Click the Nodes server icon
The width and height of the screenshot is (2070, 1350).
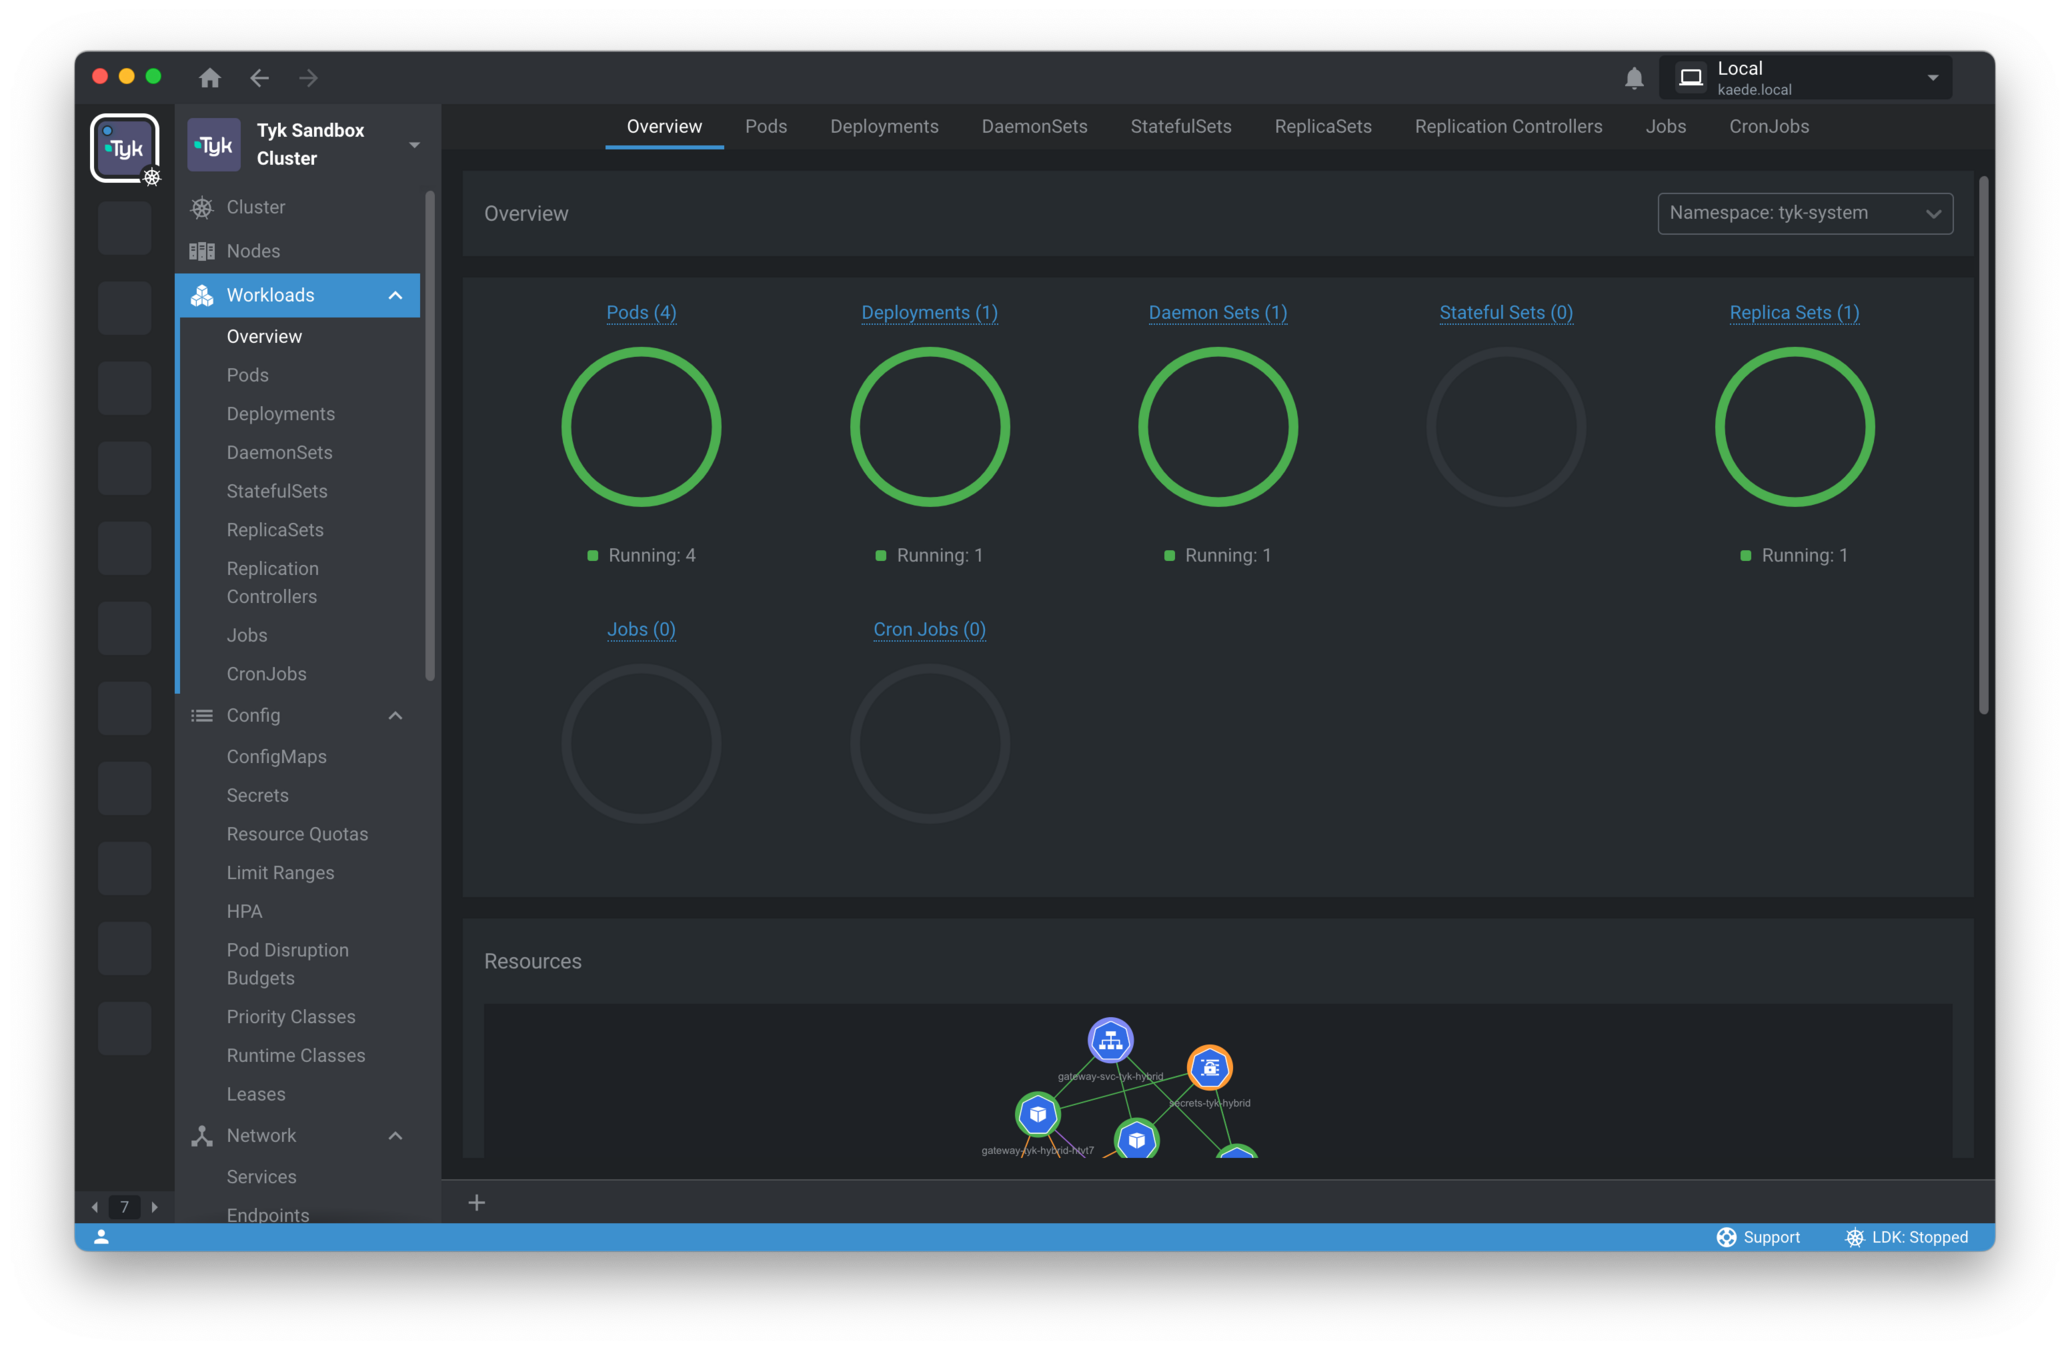pos(202,251)
